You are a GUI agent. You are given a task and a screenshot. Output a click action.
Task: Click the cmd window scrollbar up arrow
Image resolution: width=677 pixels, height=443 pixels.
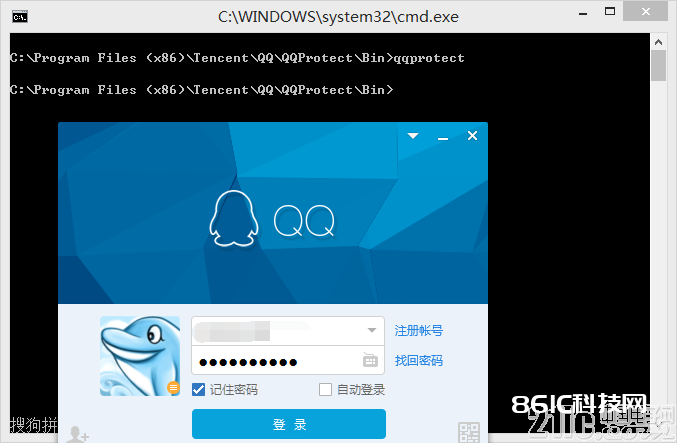pyautogui.click(x=658, y=42)
